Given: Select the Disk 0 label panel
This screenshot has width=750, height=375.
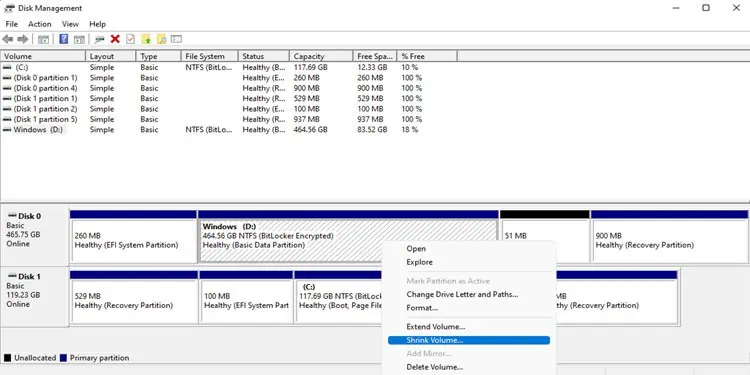Looking at the screenshot, I should click(x=34, y=234).
